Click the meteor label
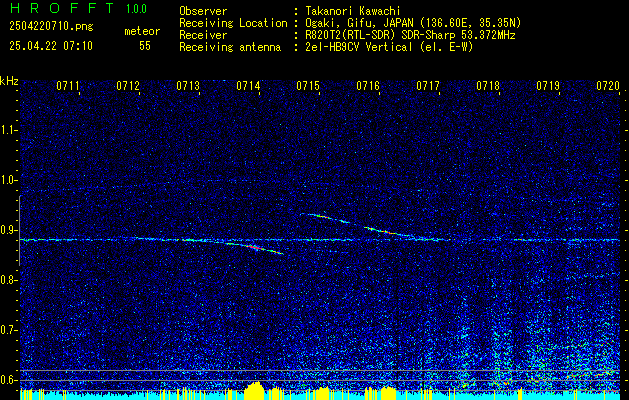The height and width of the screenshot is (400, 629). pos(142,31)
